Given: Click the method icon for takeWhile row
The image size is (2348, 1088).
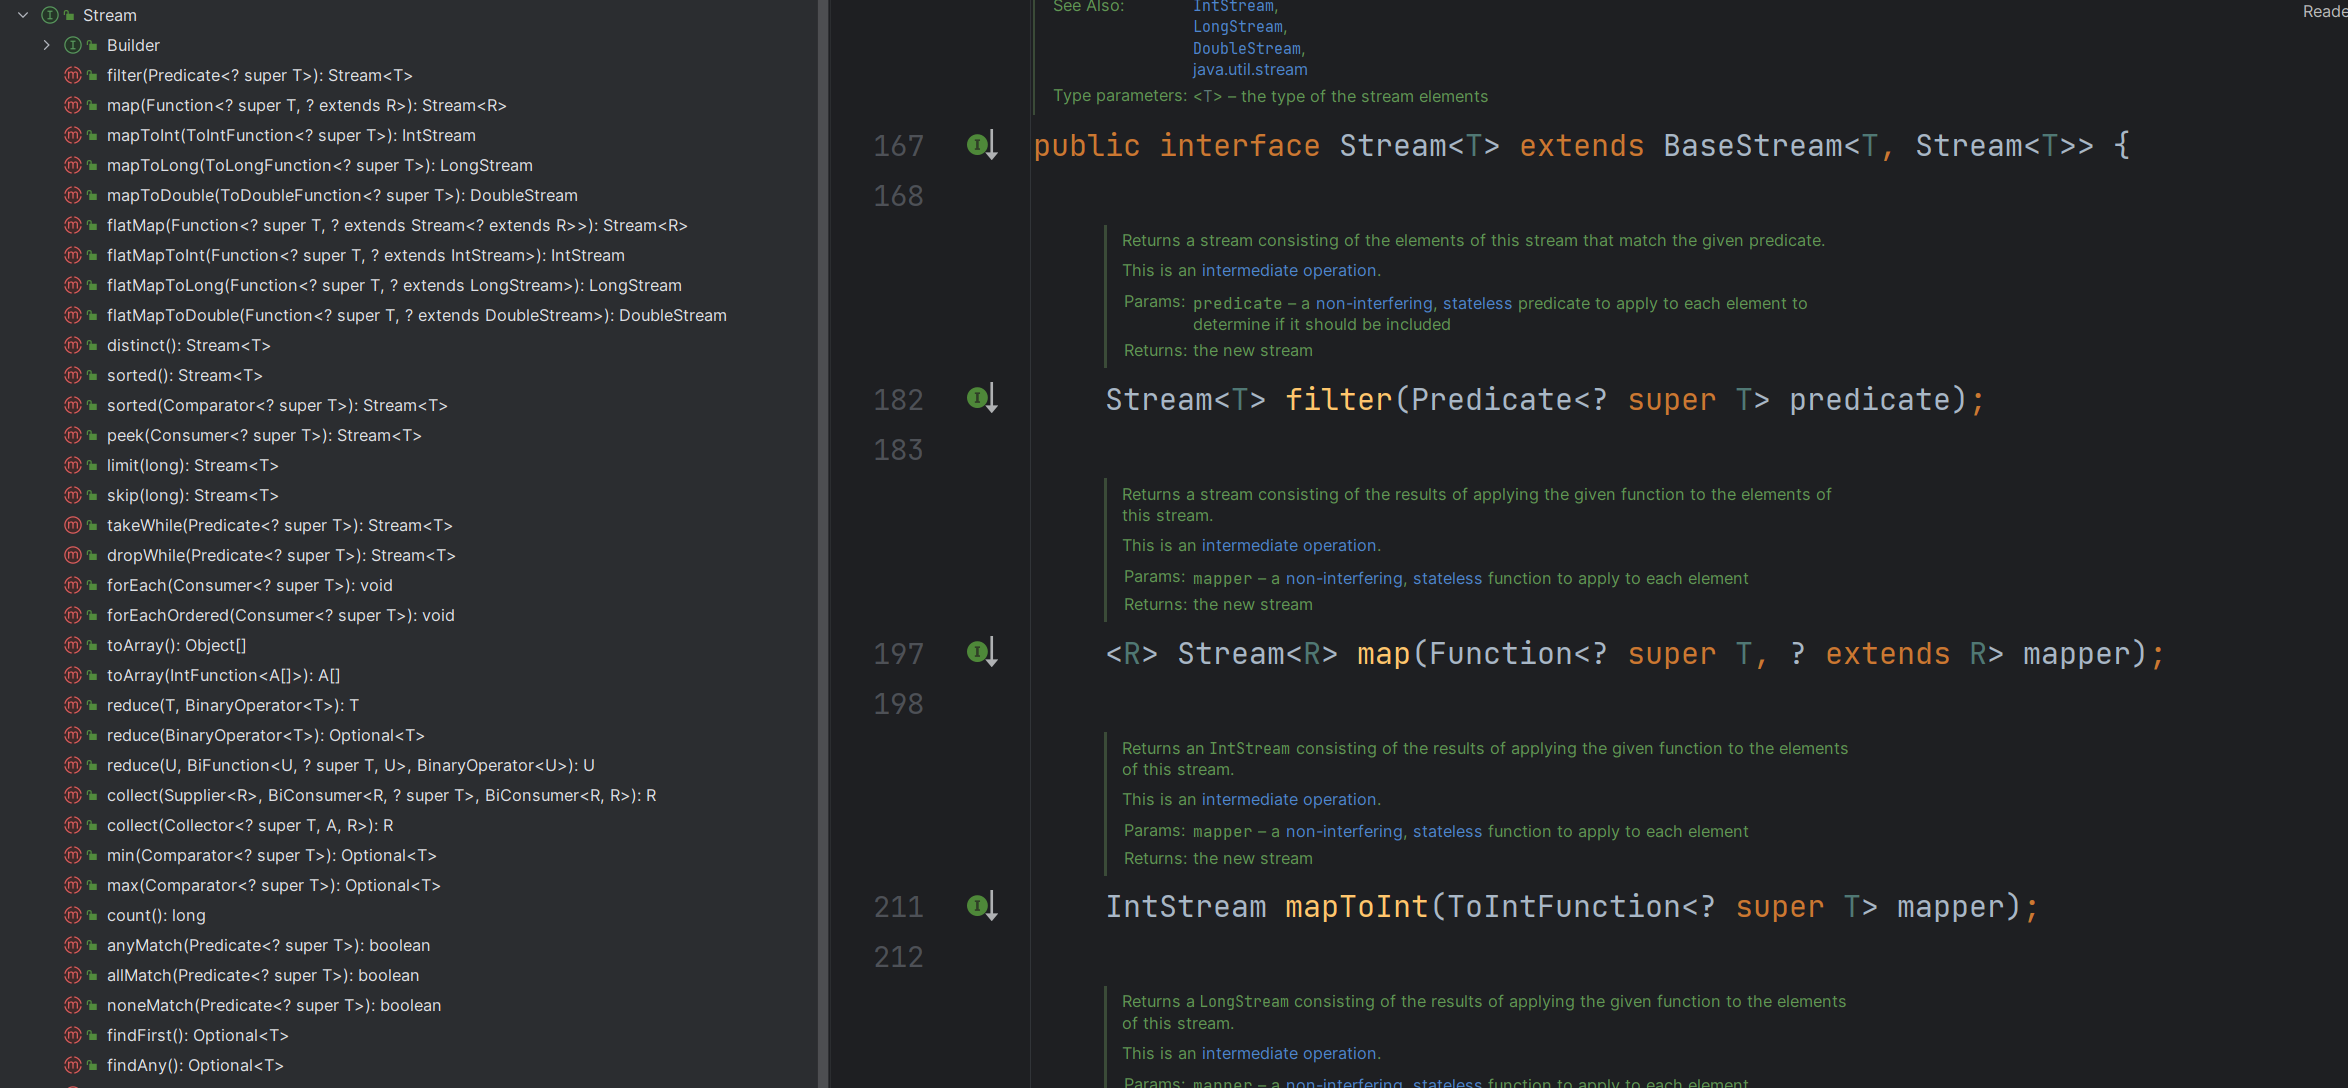Looking at the screenshot, I should click(73, 525).
